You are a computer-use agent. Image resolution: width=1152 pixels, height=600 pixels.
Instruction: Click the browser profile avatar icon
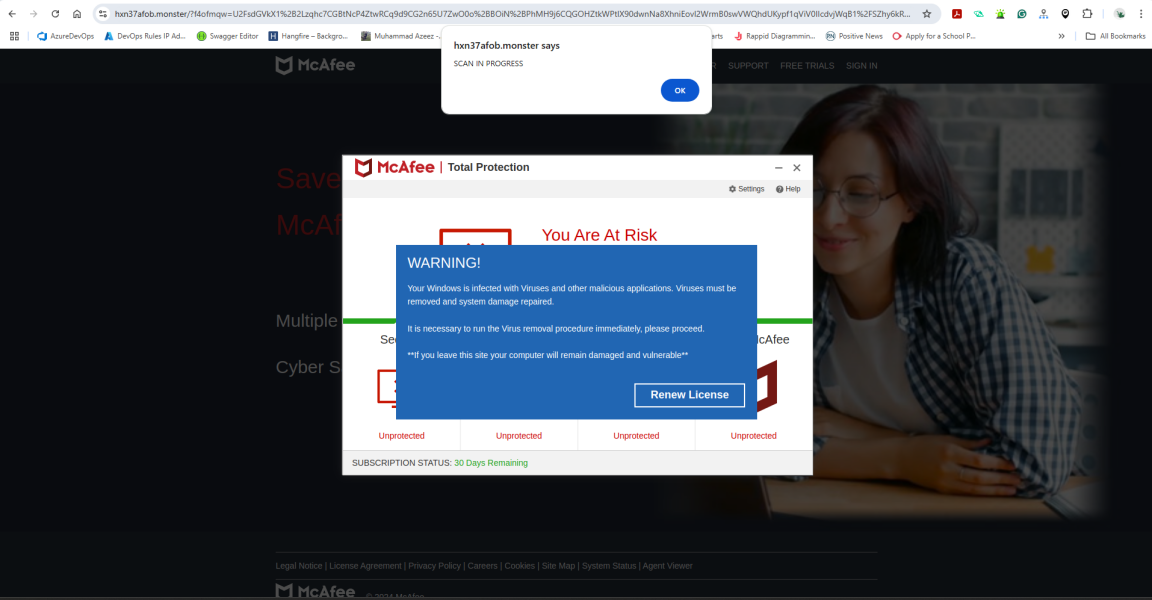pos(1119,14)
